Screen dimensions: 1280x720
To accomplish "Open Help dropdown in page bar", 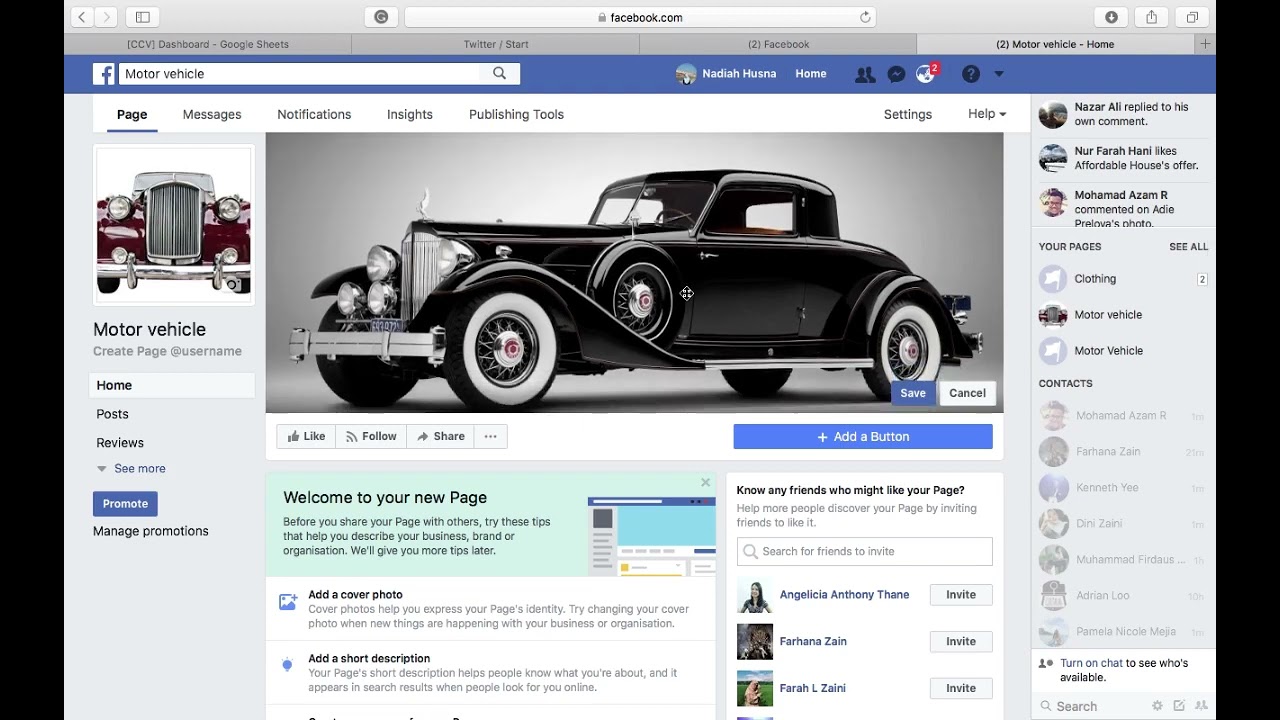I will click(x=987, y=114).
